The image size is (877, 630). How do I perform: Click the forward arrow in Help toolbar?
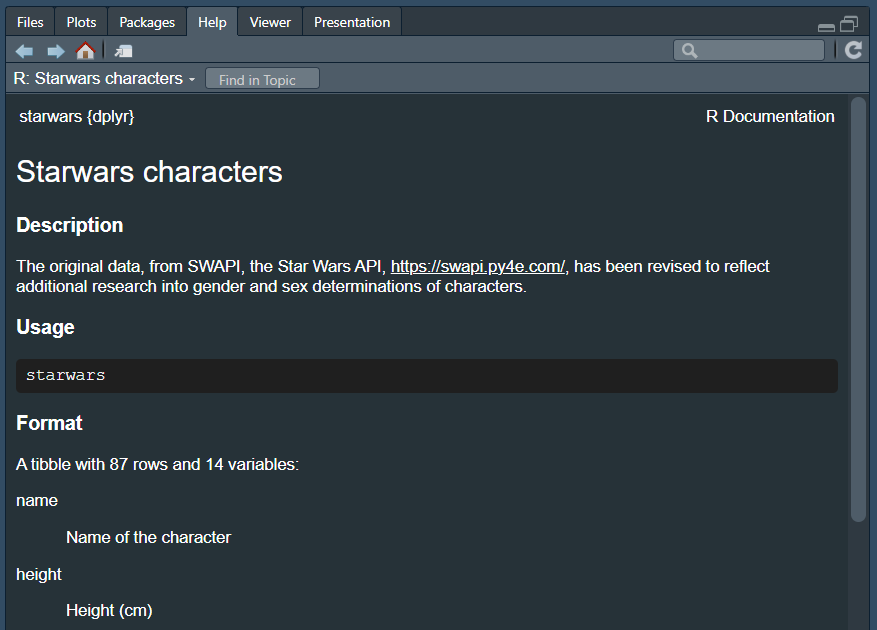point(56,51)
